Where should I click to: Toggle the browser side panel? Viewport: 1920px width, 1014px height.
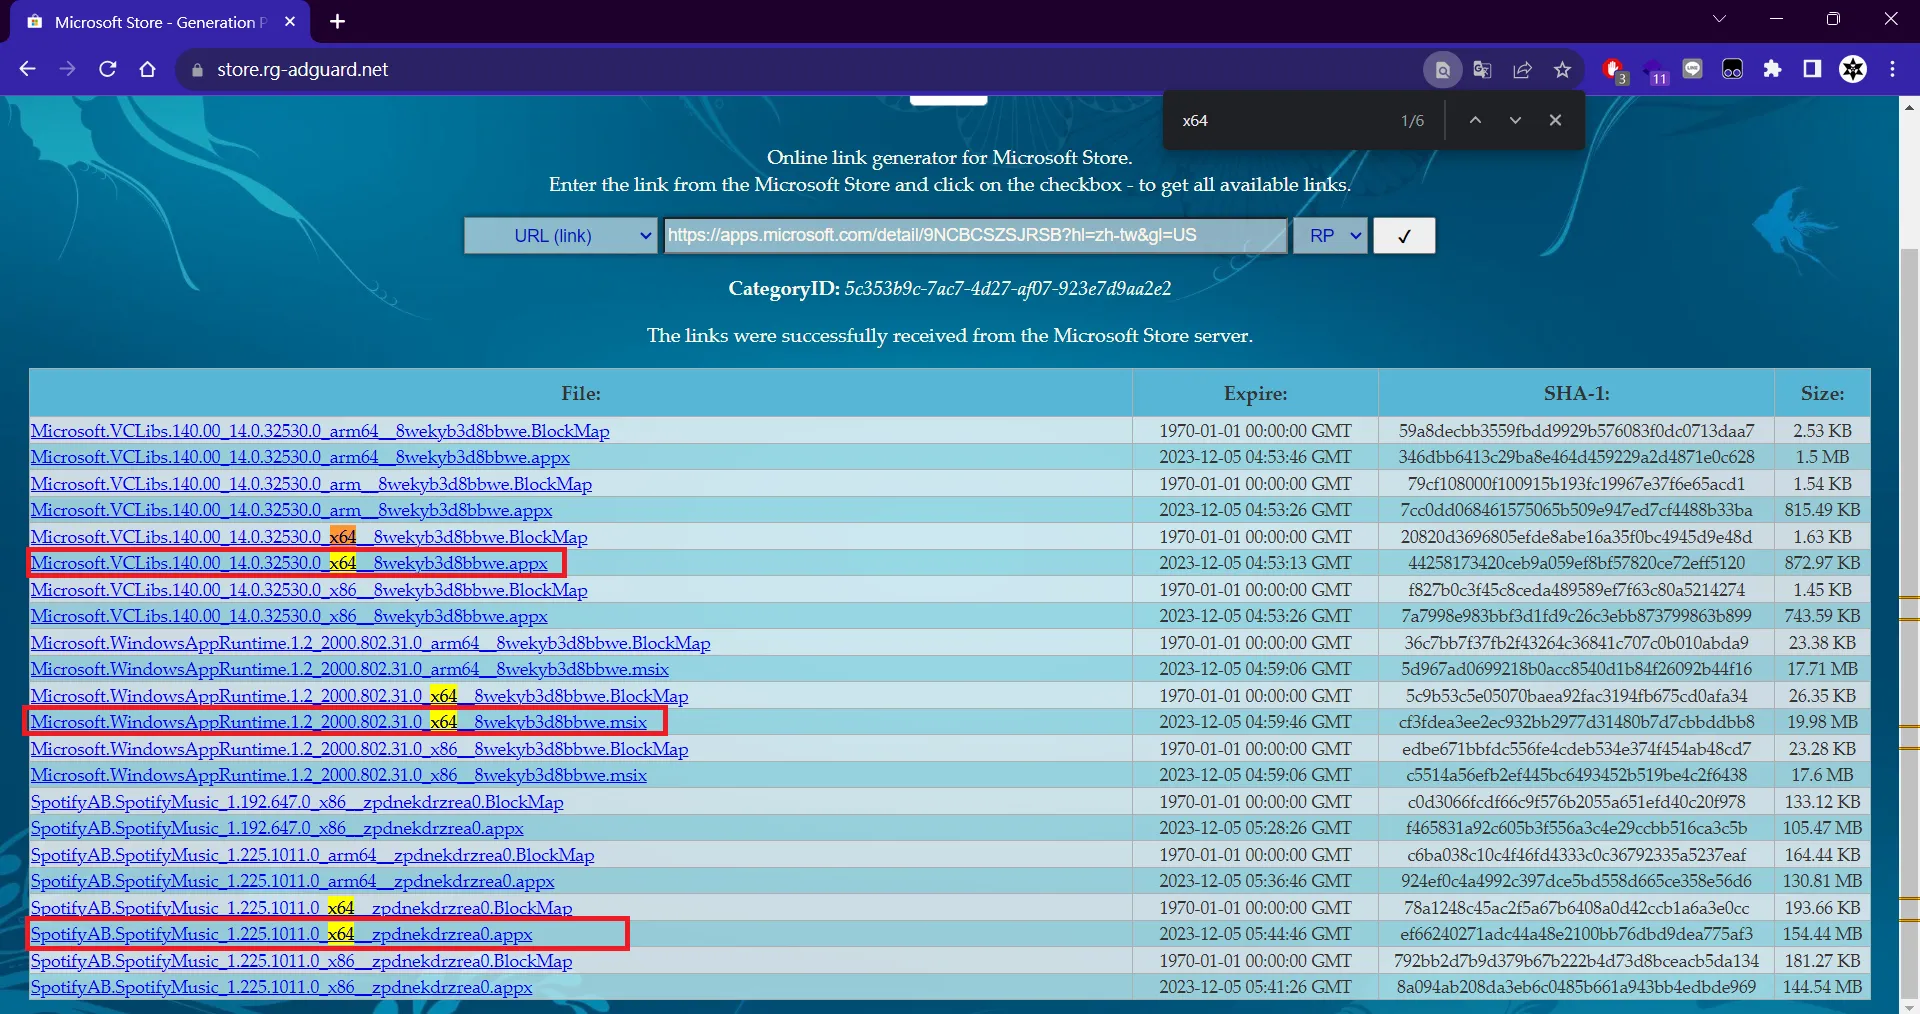pyautogui.click(x=1812, y=69)
